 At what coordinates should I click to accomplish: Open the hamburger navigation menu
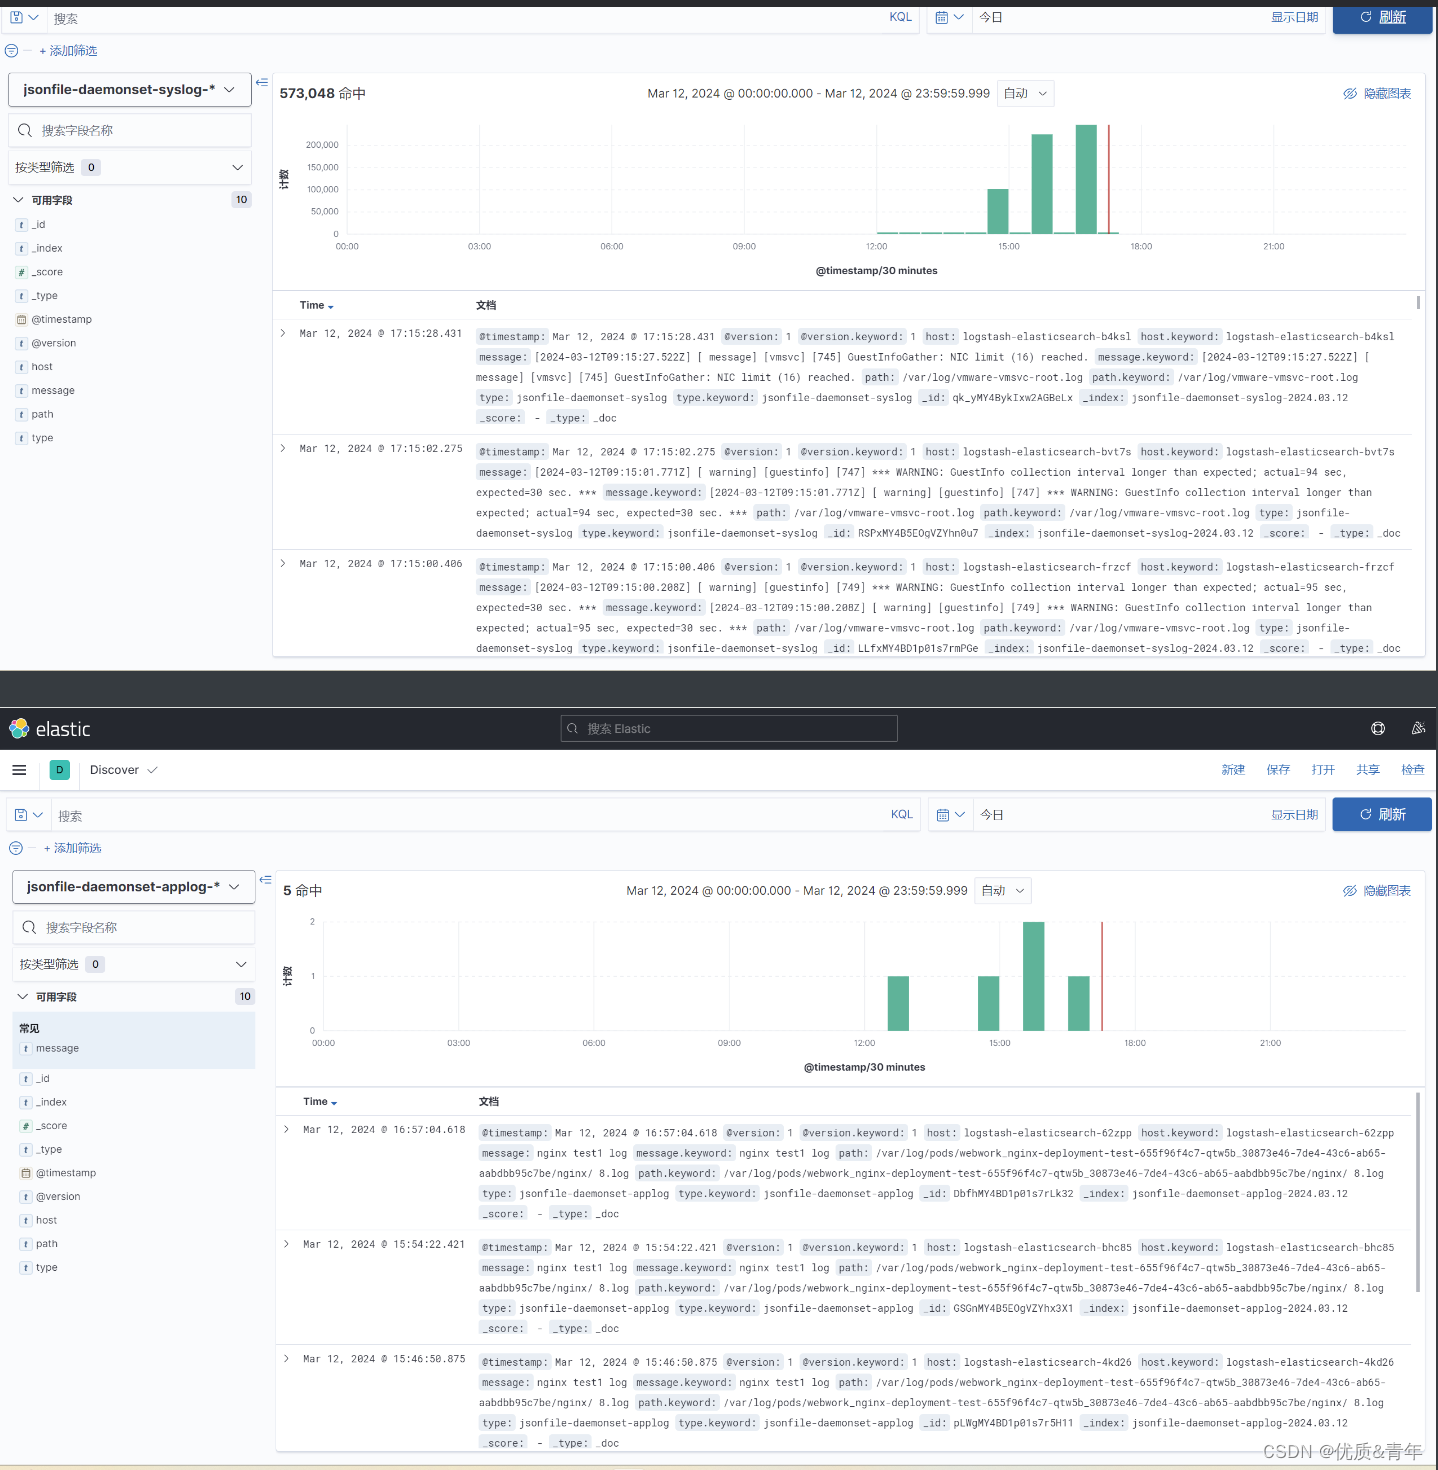[19, 770]
